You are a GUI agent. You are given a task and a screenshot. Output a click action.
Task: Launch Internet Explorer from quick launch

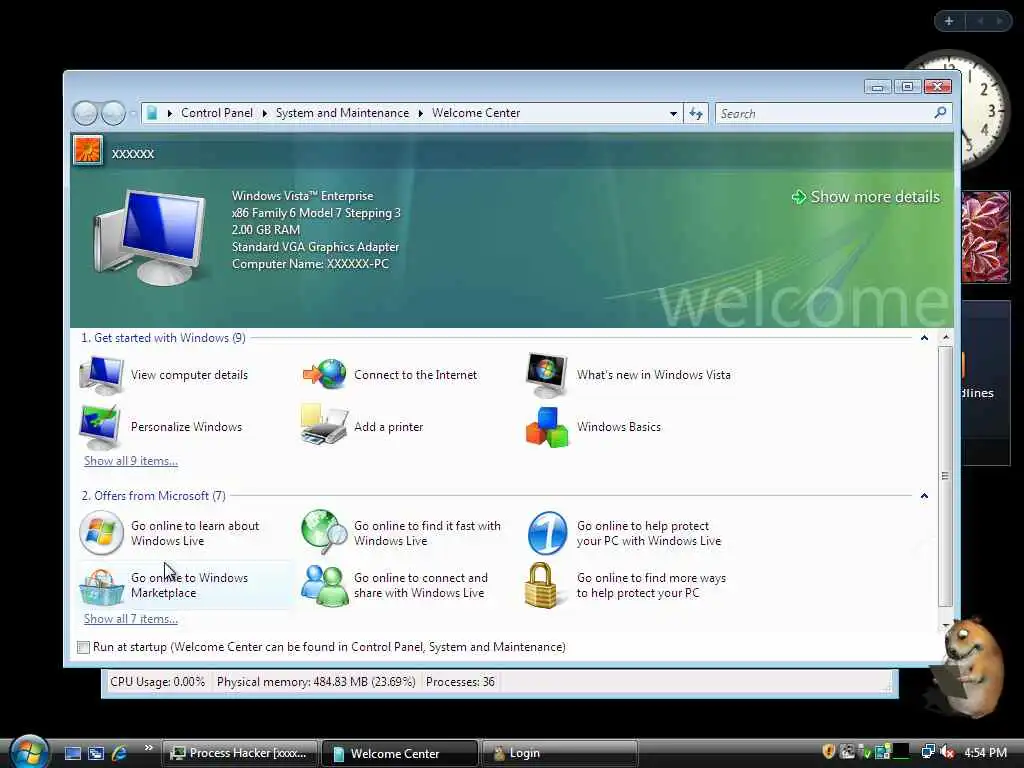tap(120, 753)
